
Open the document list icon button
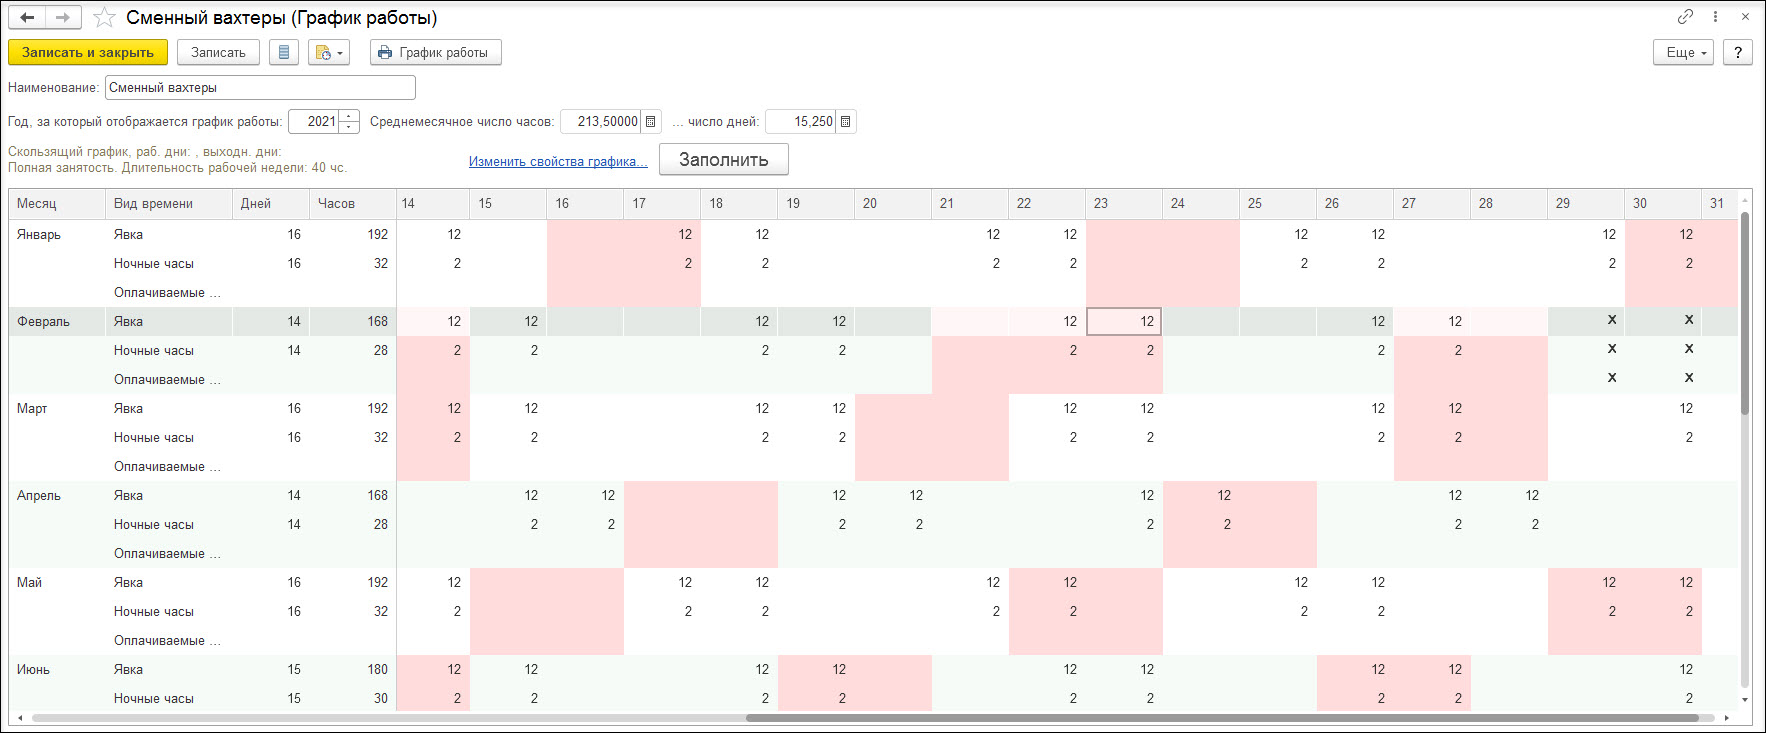pos(284,52)
